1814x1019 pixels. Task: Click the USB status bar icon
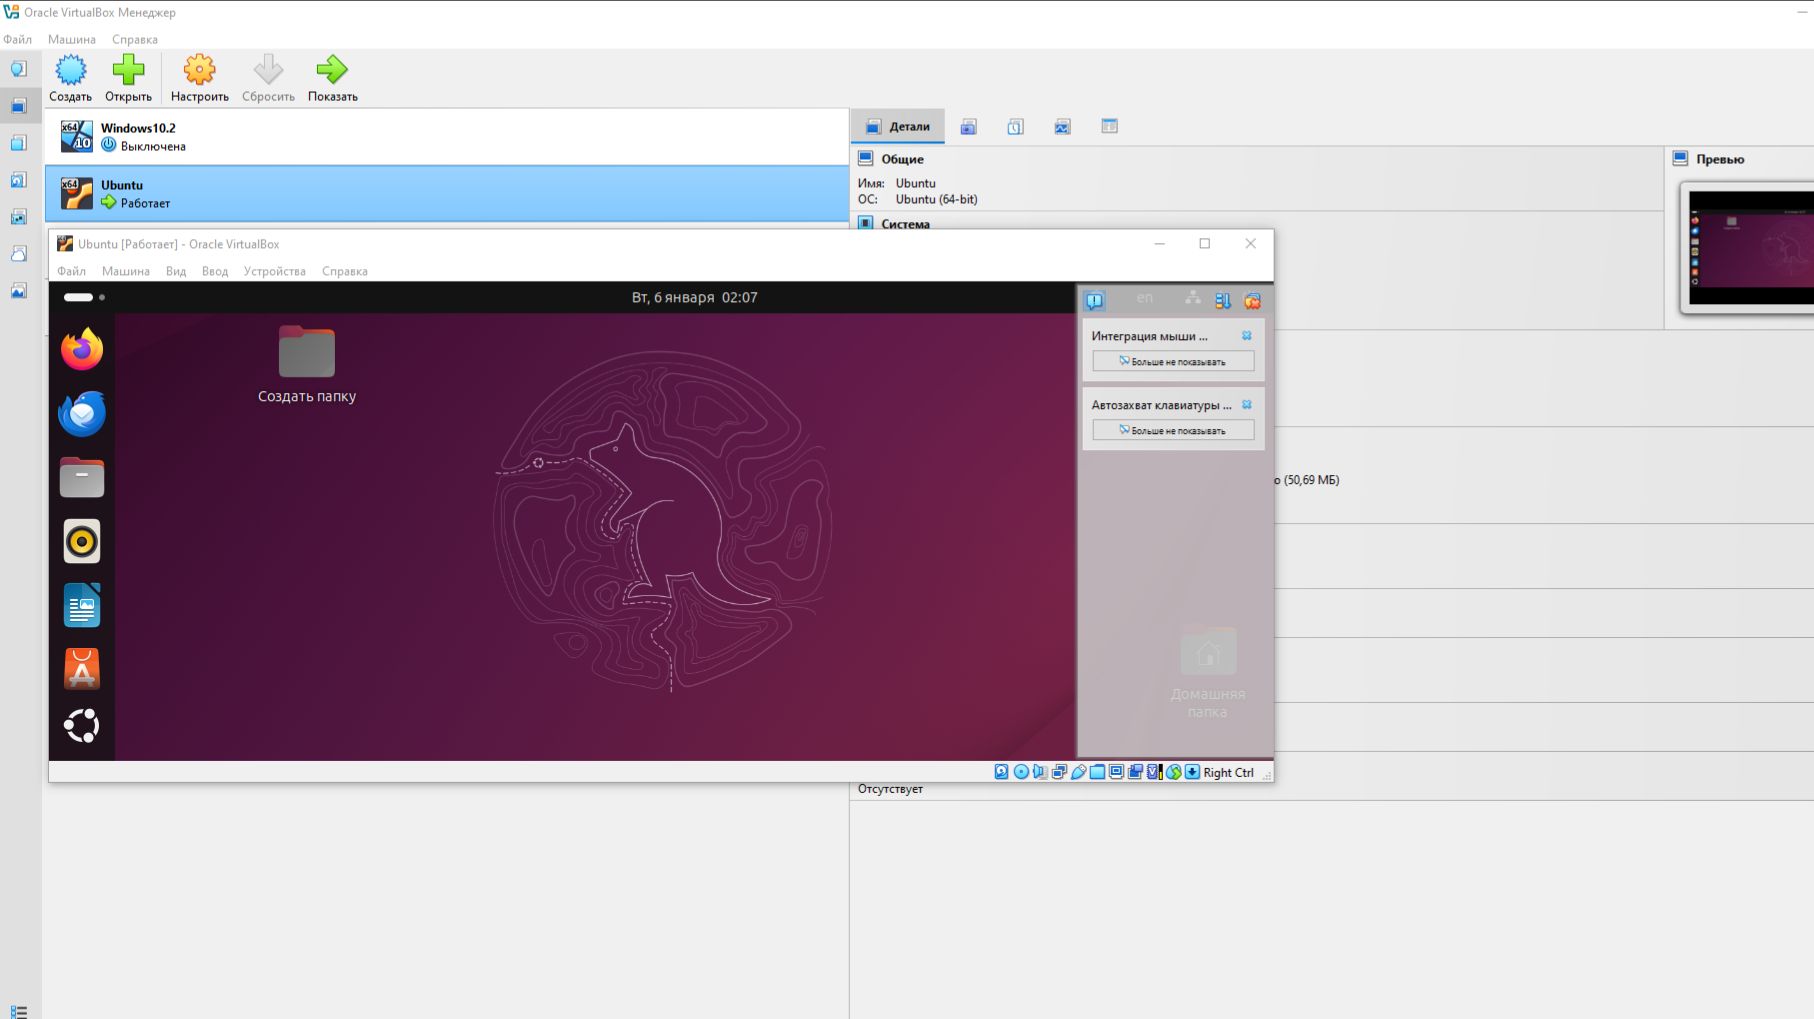(x=1078, y=772)
